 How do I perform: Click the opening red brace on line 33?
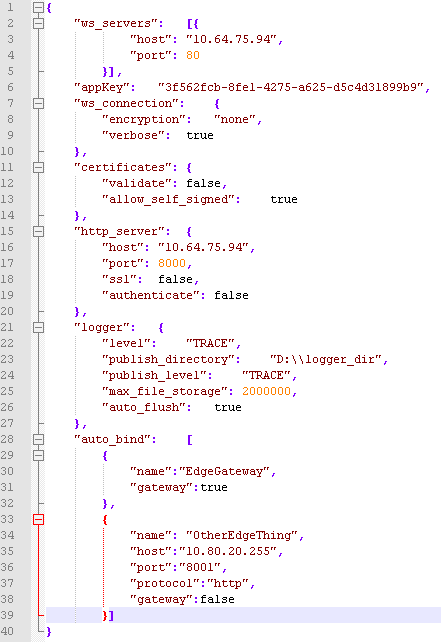click(x=105, y=520)
